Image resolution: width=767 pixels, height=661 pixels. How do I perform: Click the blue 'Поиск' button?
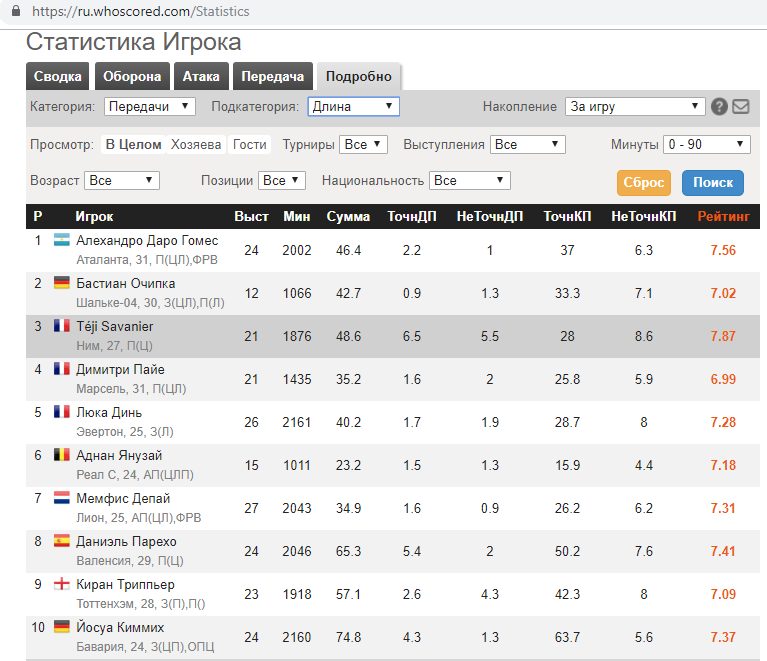coord(713,183)
